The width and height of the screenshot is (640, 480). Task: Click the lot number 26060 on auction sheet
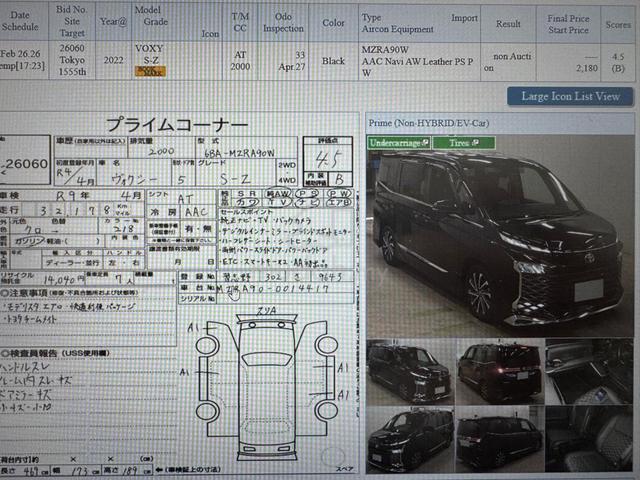(x=25, y=164)
